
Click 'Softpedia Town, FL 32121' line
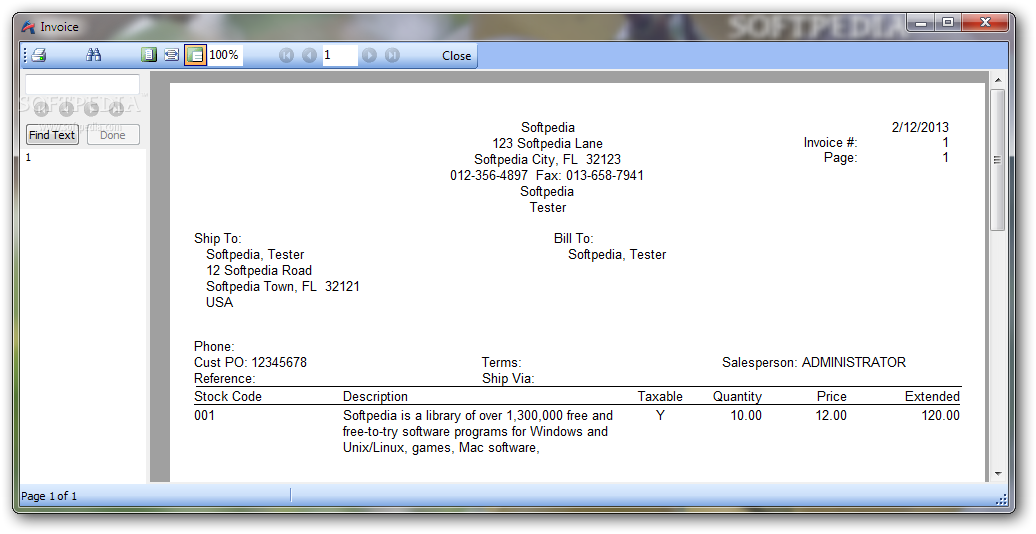(x=283, y=286)
